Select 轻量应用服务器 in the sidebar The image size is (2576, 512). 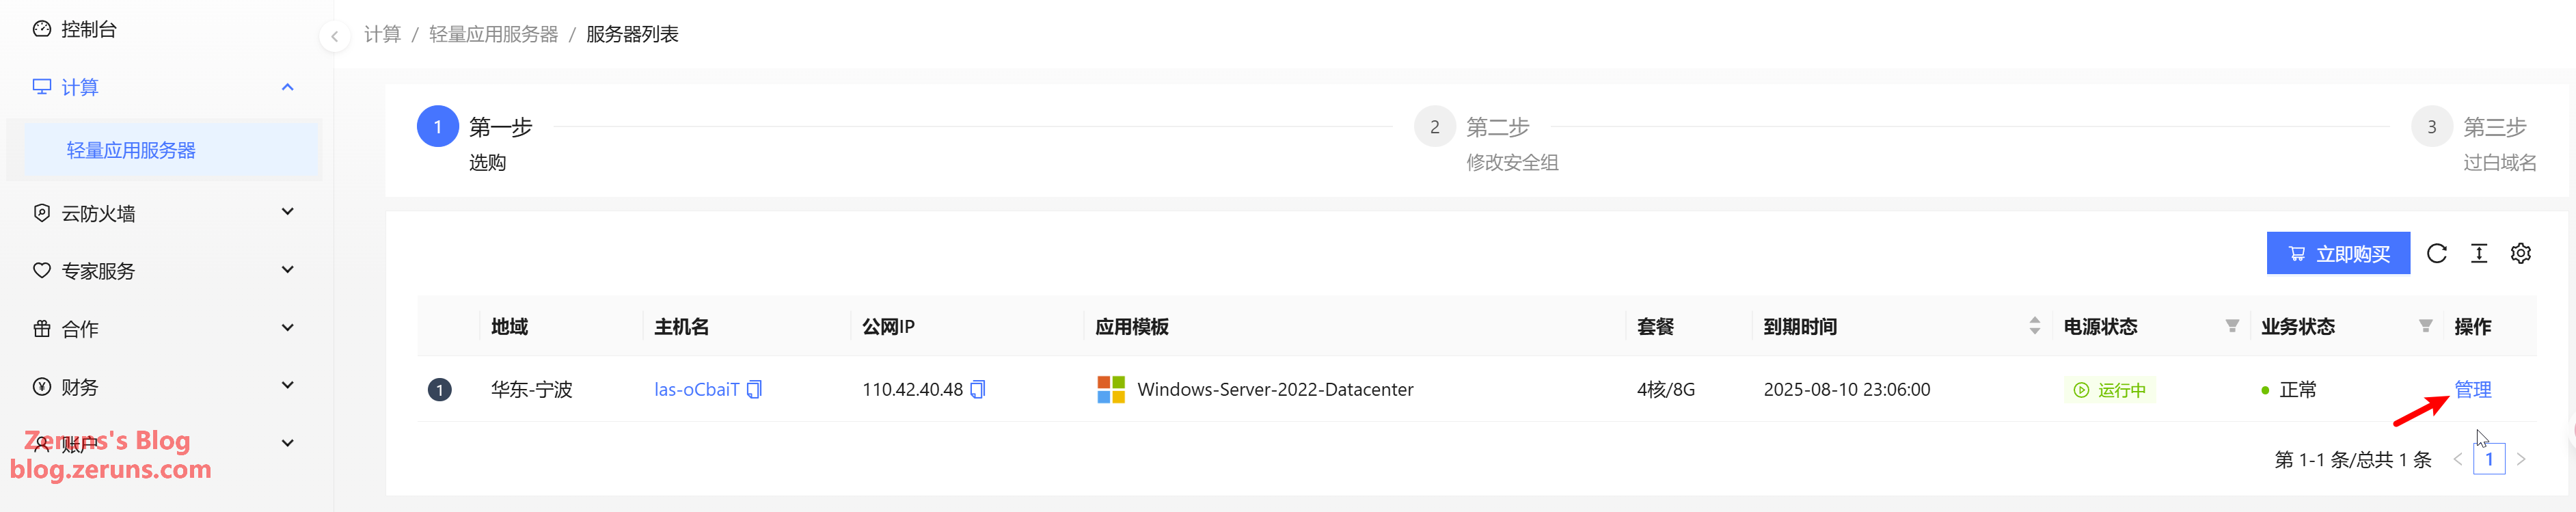click(x=131, y=150)
